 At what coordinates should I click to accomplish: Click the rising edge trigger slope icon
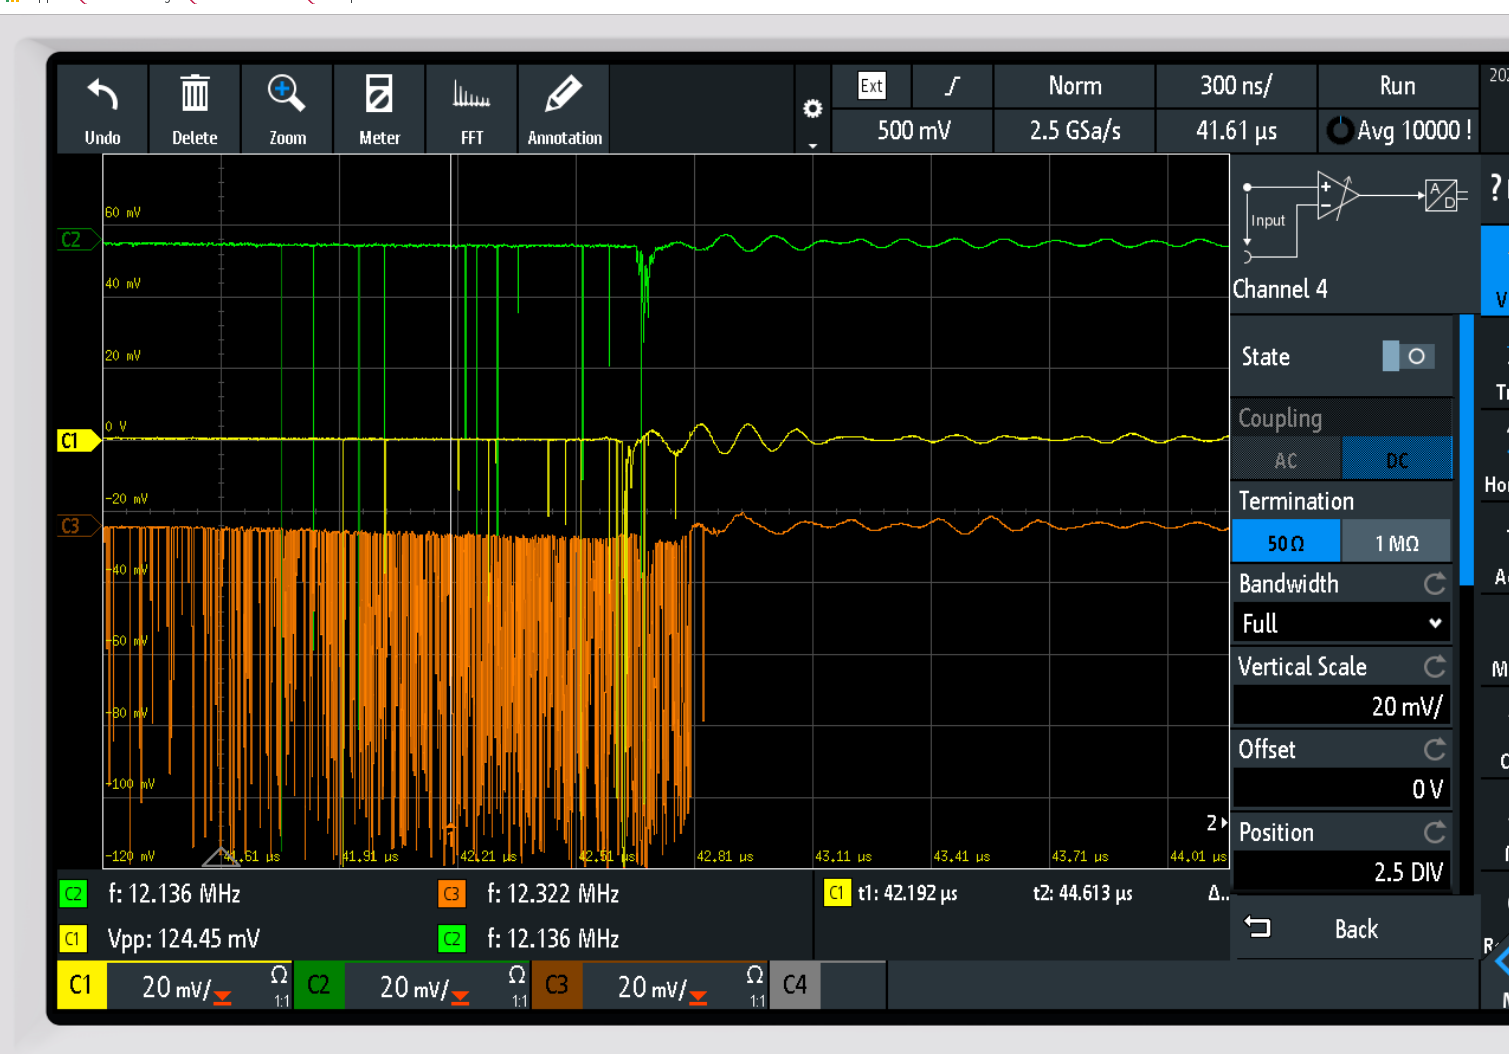point(952,86)
